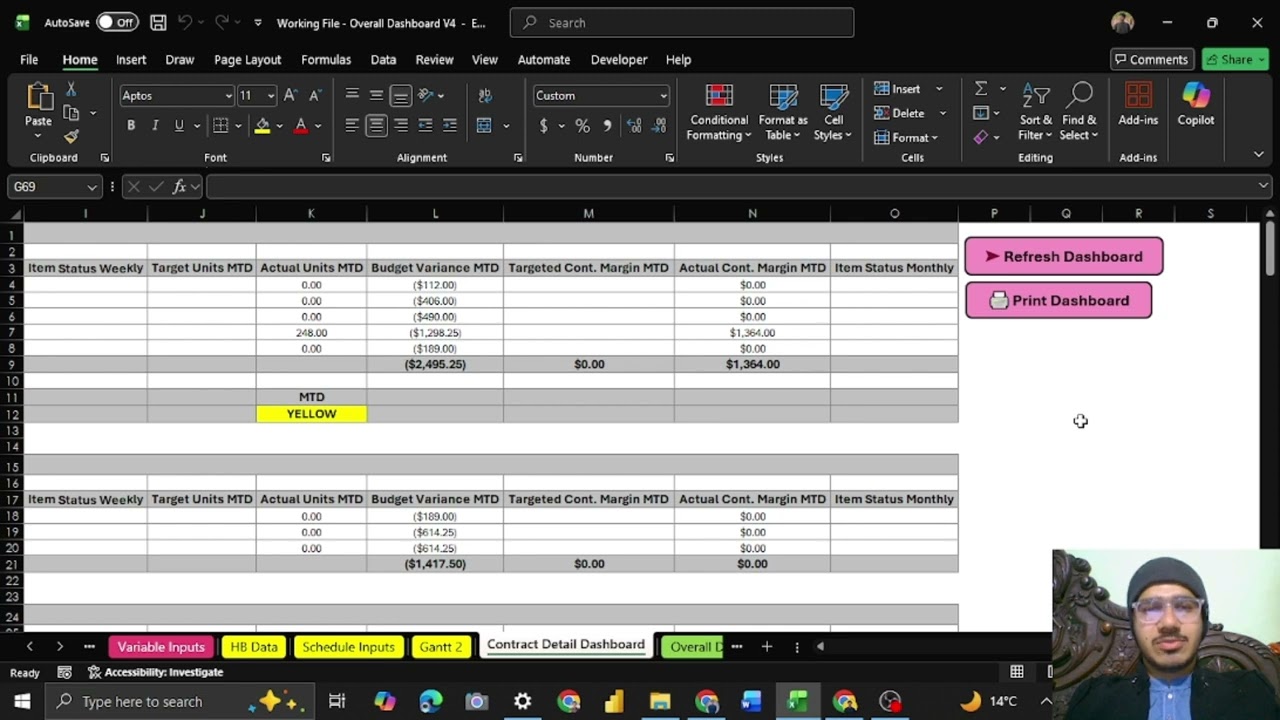Toggle Wrap Text
Image resolution: width=1280 pixels, height=720 pixels.
tap(485, 95)
